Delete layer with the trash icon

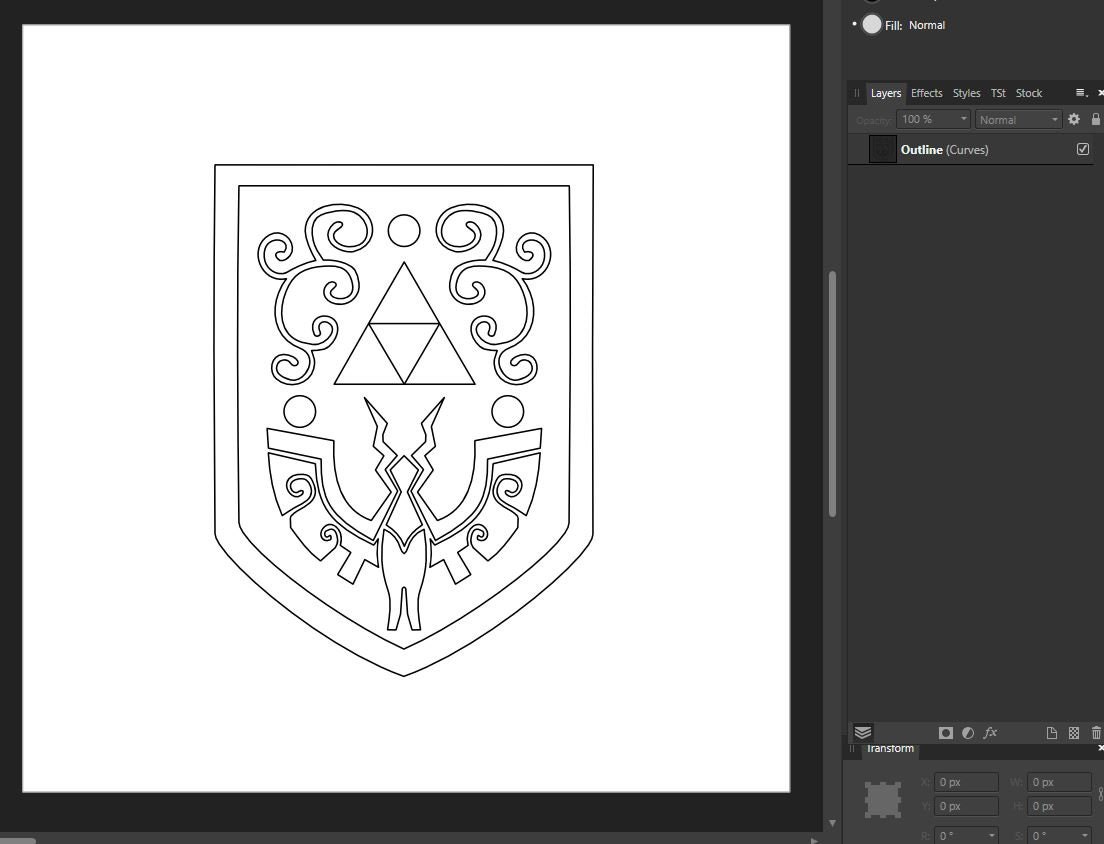1095,733
